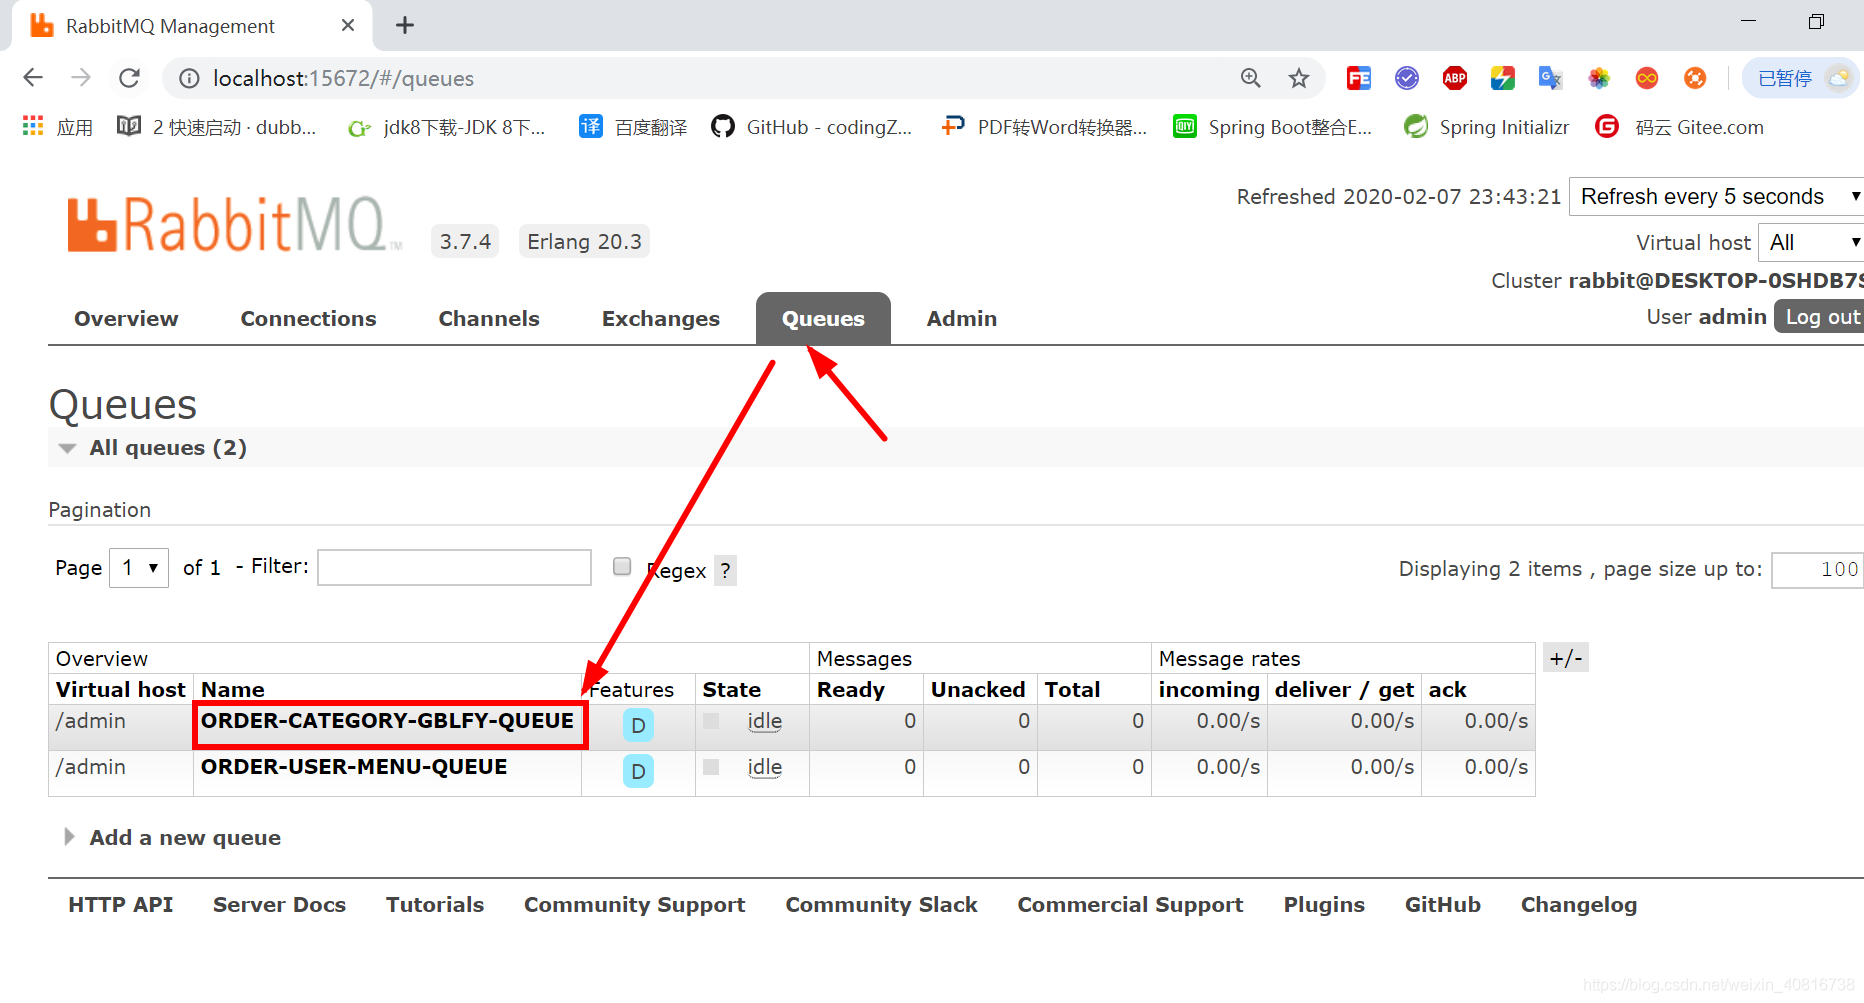Open the Spring Boot bookmark
The width and height of the screenshot is (1864, 1003).
click(1273, 127)
